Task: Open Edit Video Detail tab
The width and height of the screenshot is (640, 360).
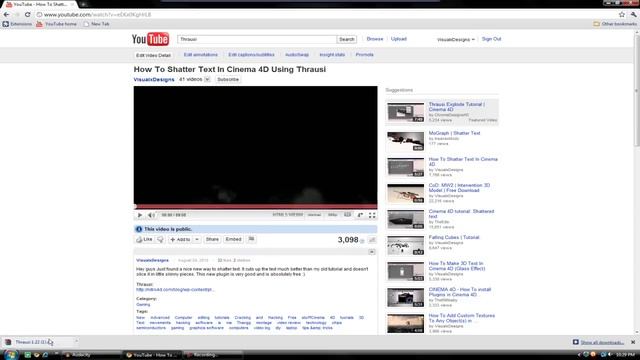Action: pos(153,55)
